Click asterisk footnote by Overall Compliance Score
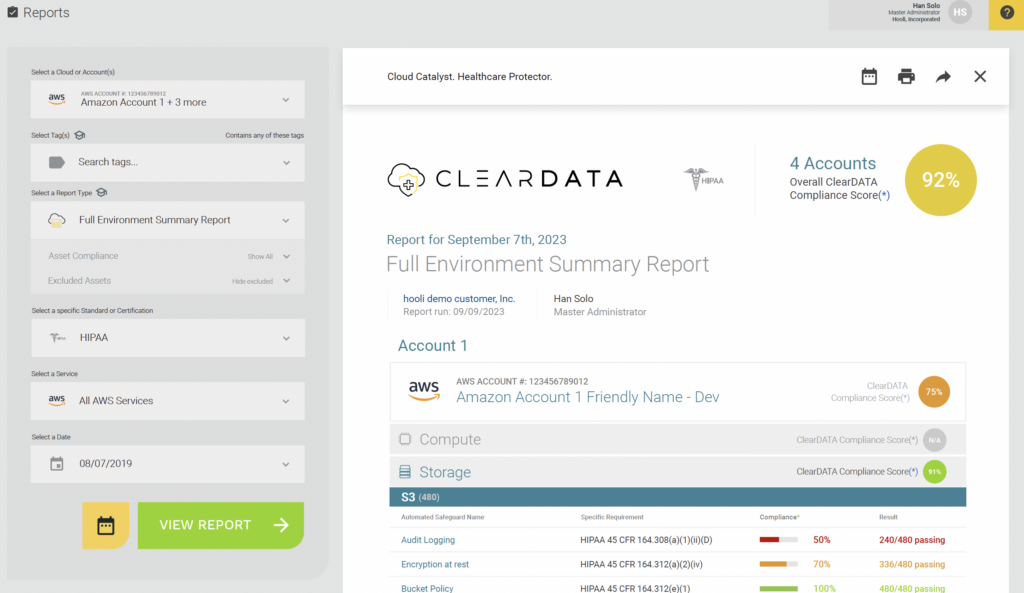Image resolution: width=1024 pixels, height=593 pixels. click(884, 195)
